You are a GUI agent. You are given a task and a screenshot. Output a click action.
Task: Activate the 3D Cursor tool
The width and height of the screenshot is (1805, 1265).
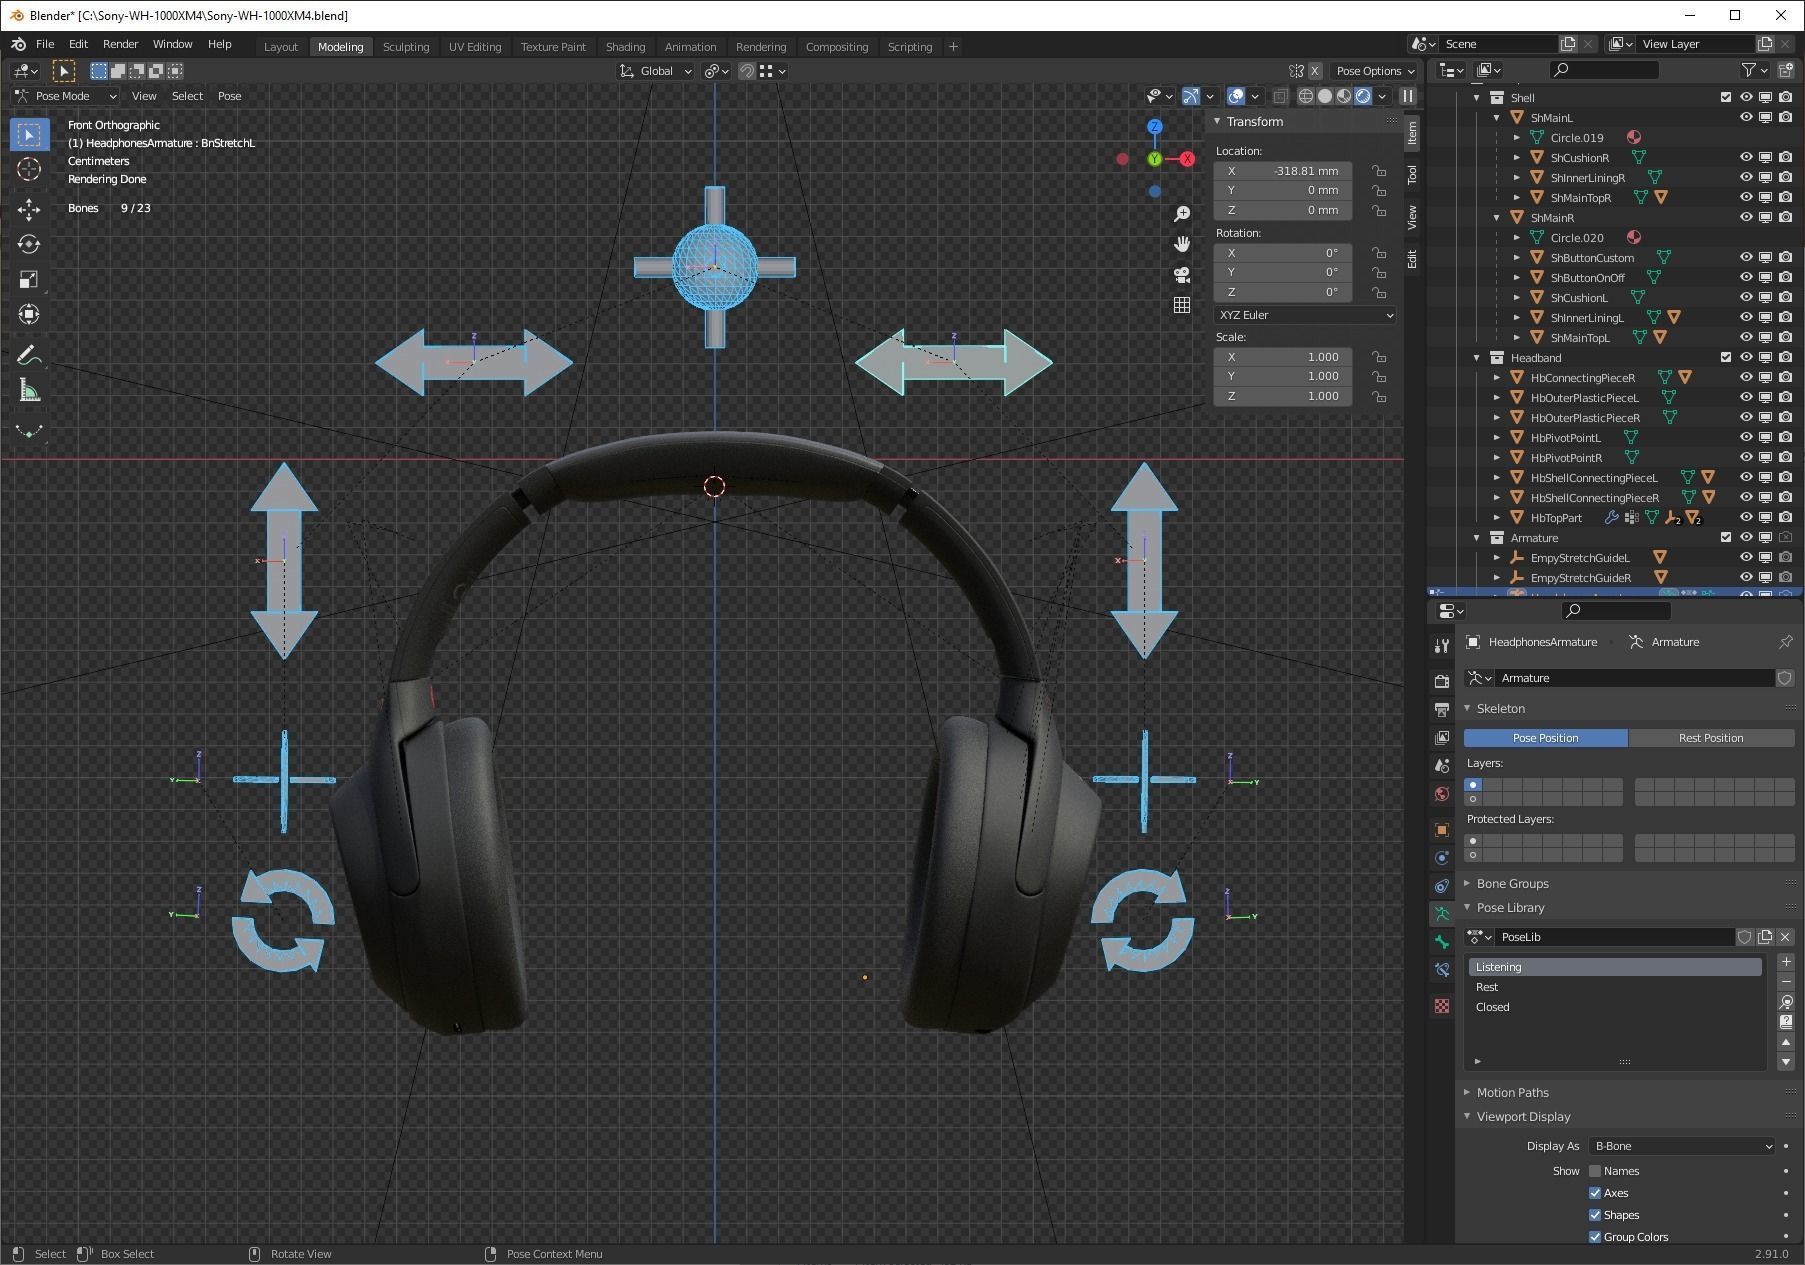pos(29,169)
